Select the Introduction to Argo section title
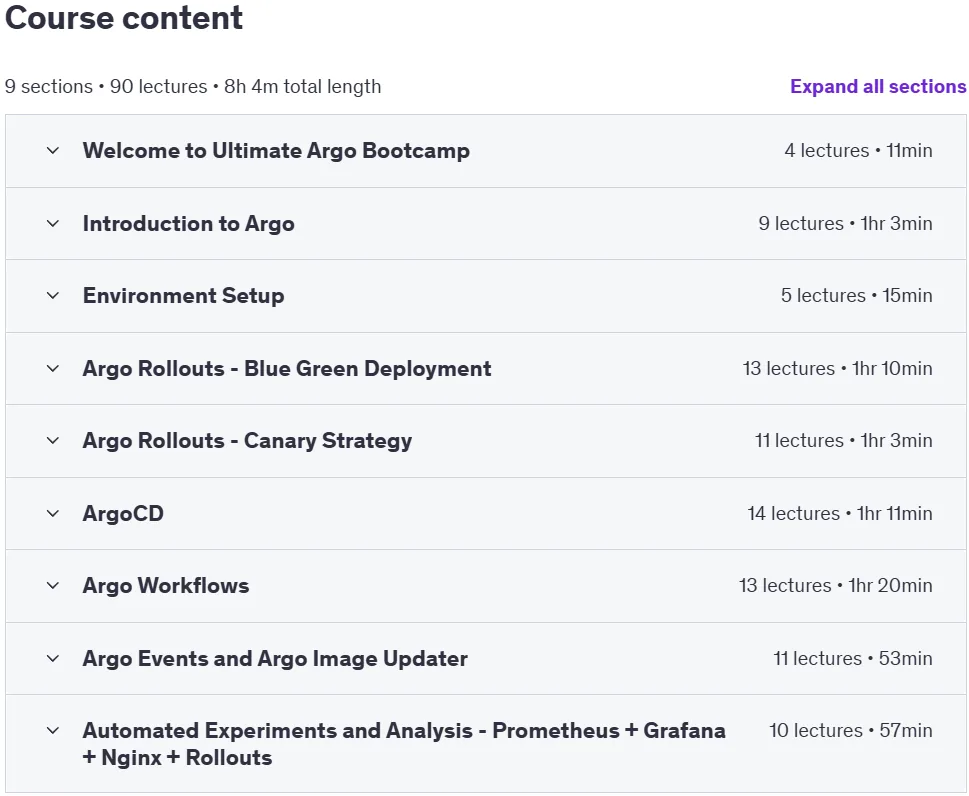 click(188, 223)
